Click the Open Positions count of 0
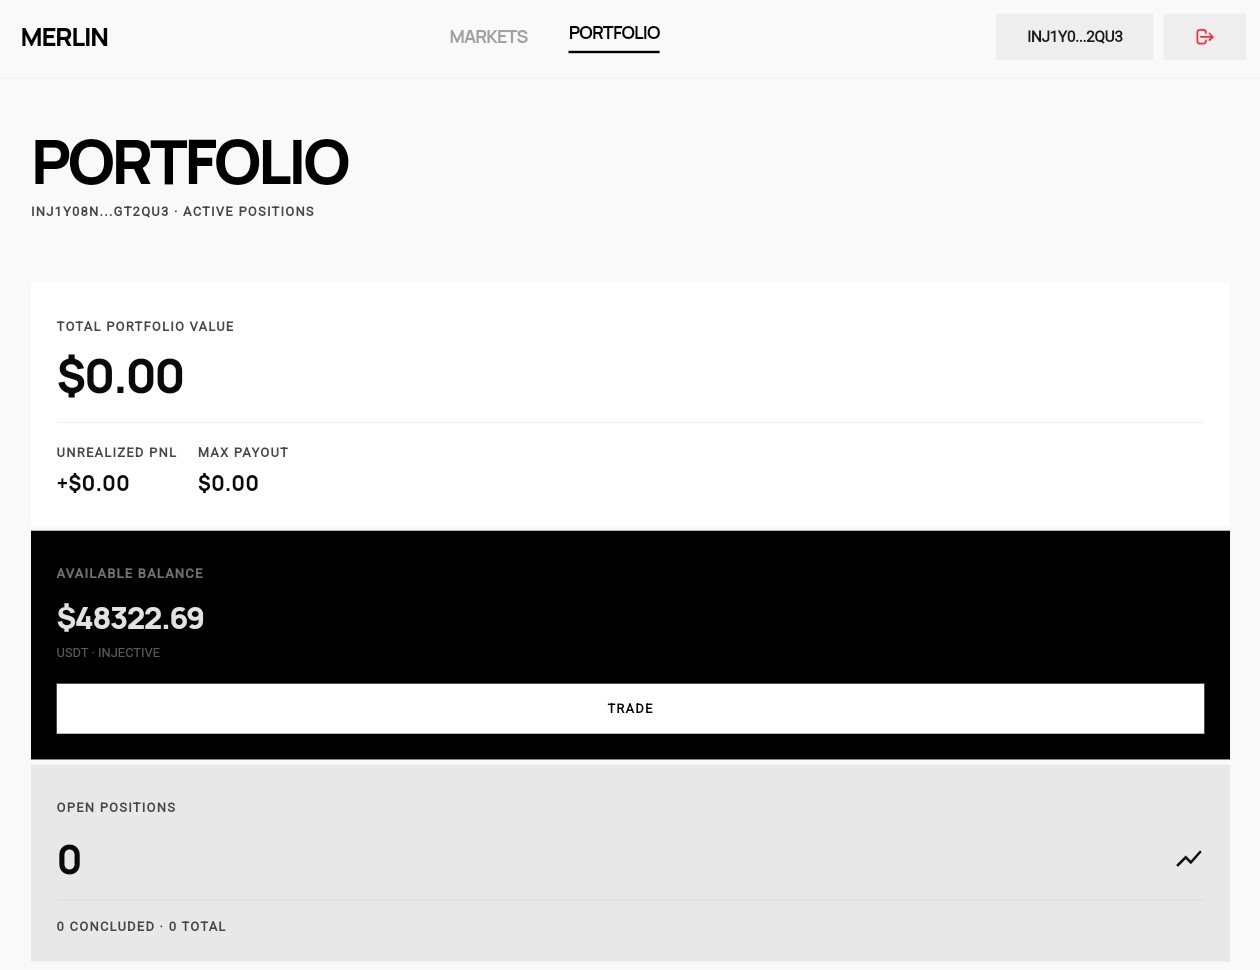The width and height of the screenshot is (1260, 970). [x=69, y=860]
